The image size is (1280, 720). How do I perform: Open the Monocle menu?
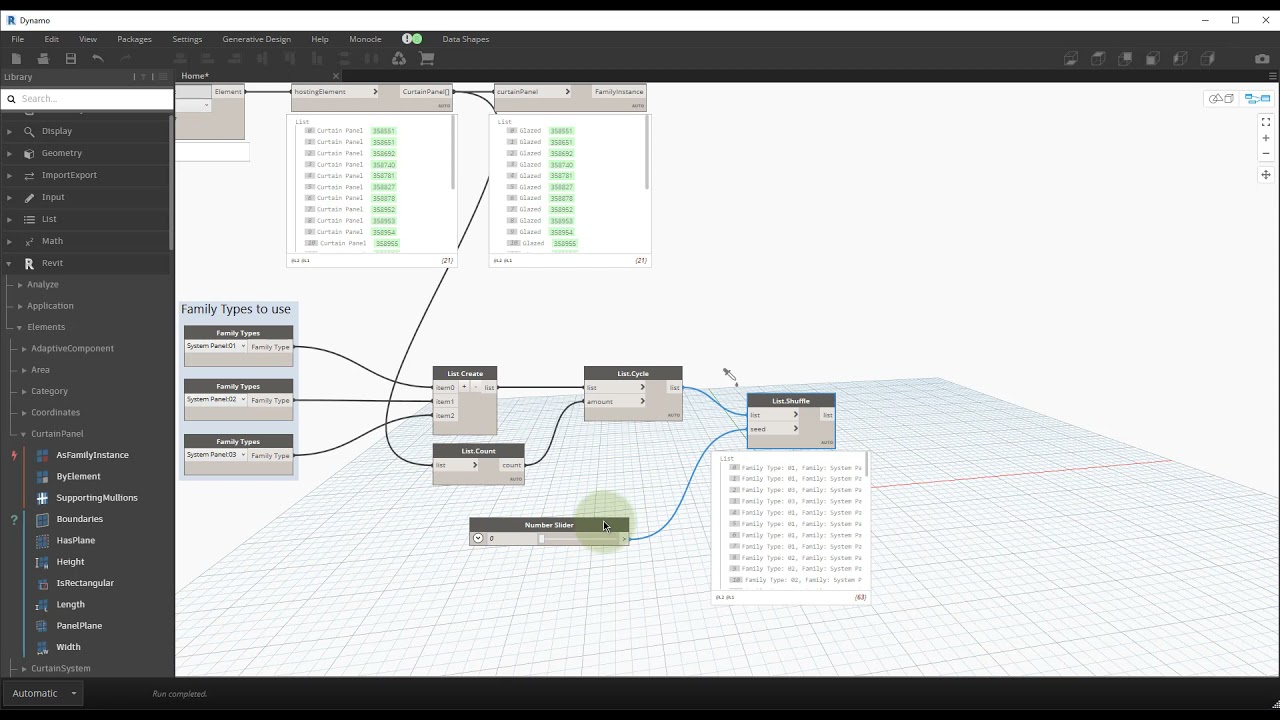pyautogui.click(x=365, y=39)
